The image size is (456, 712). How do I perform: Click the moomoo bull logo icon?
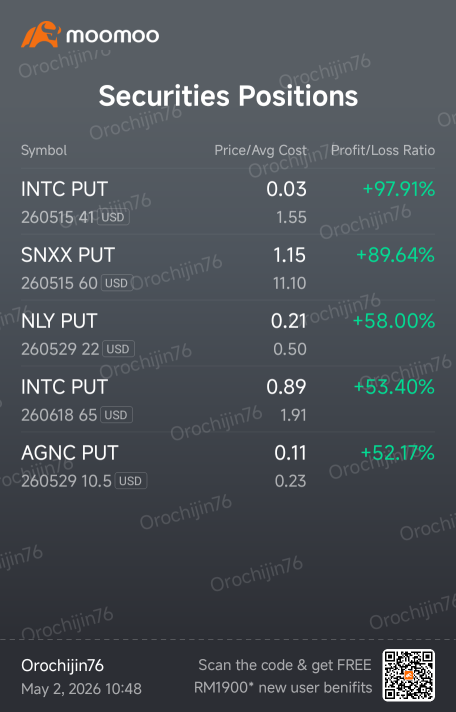tap(41, 34)
